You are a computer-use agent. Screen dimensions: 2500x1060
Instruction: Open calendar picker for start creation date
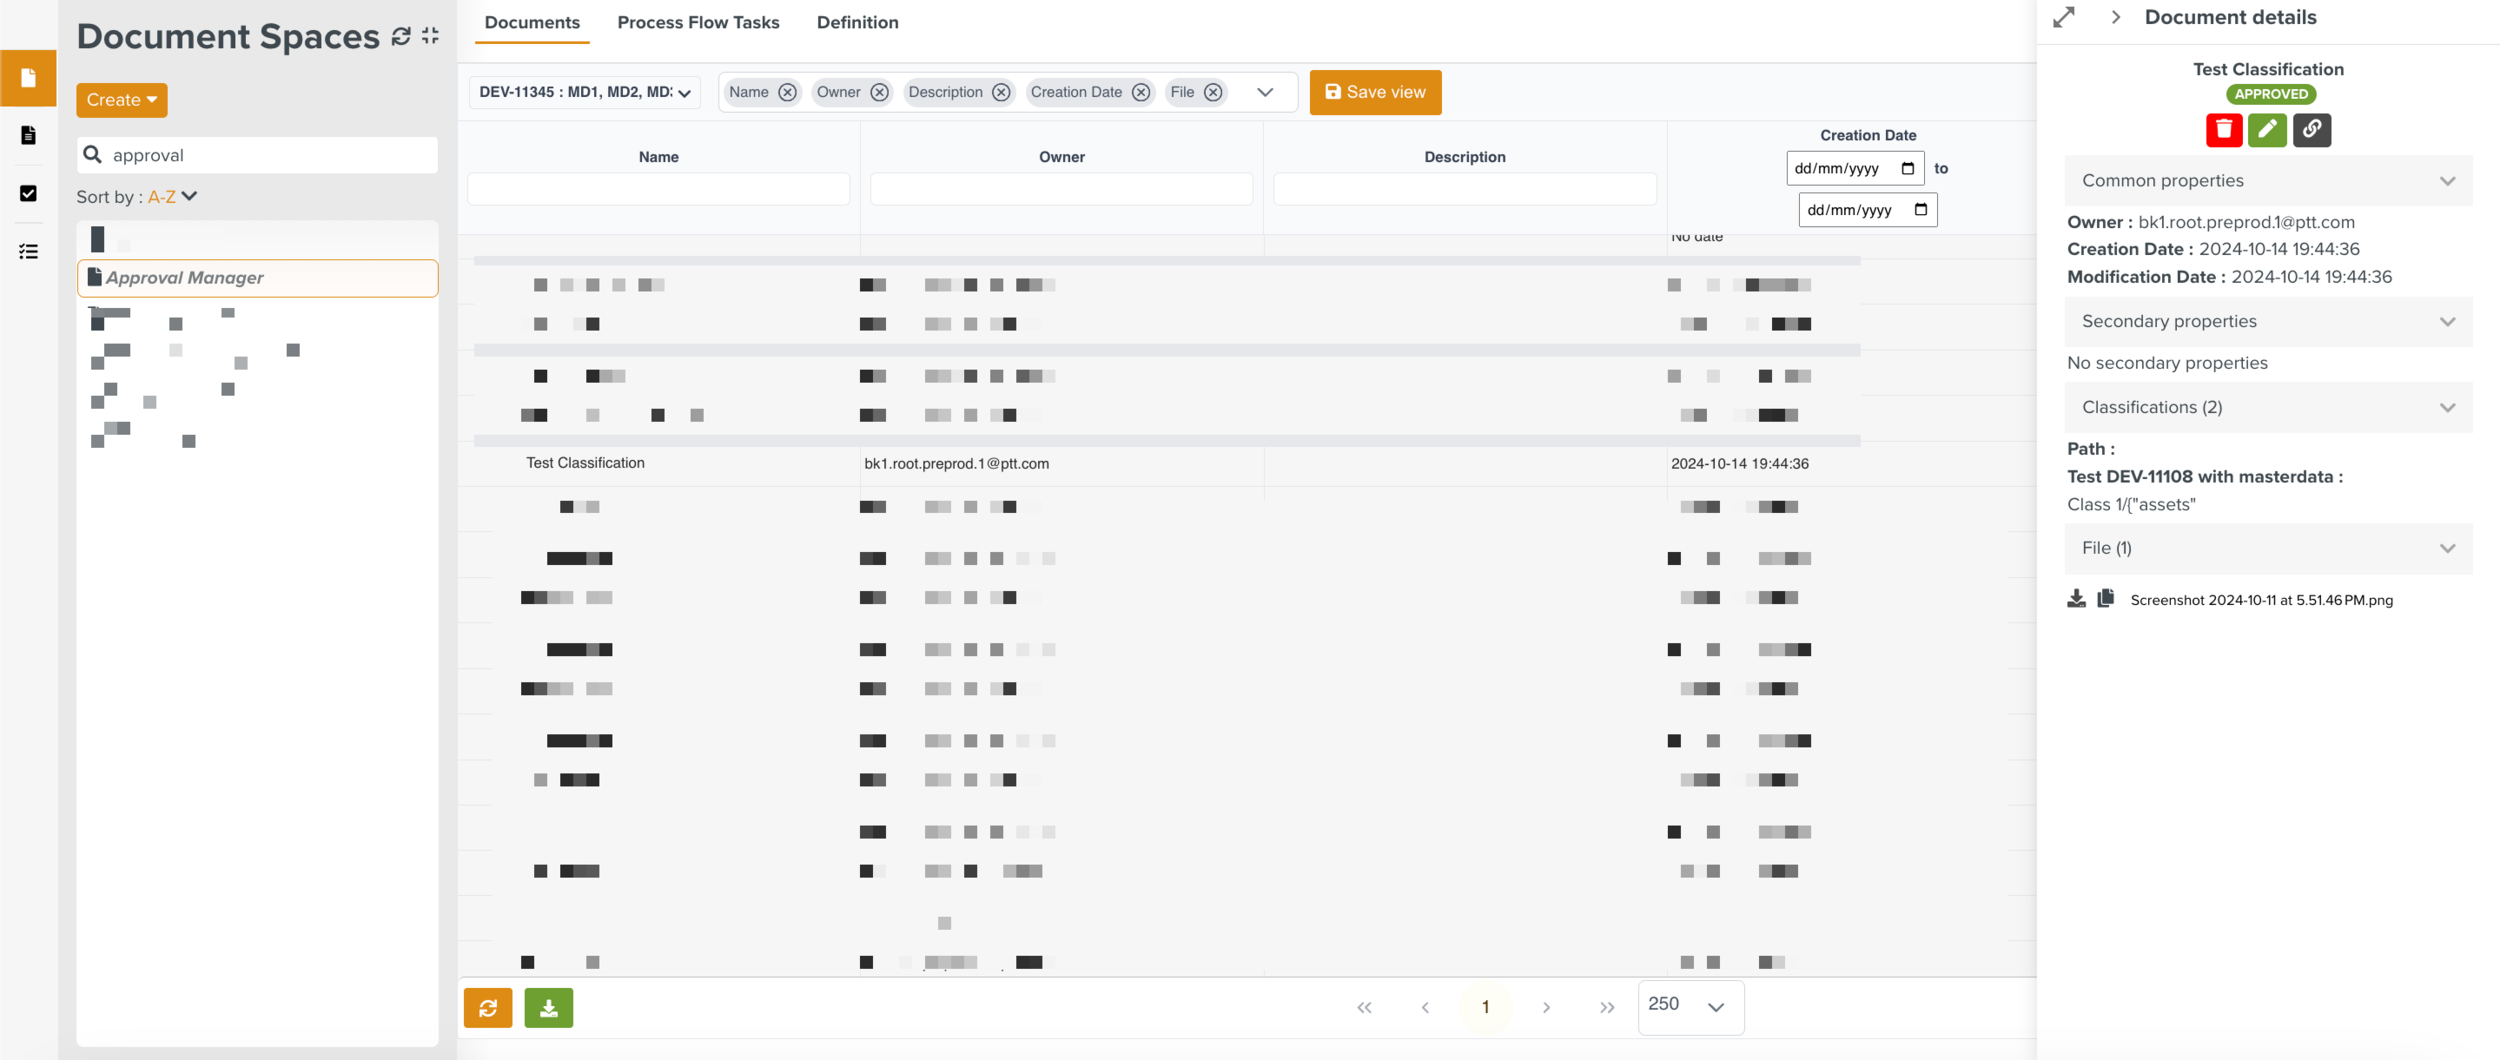pyautogui.click(x=1907, y=168)
